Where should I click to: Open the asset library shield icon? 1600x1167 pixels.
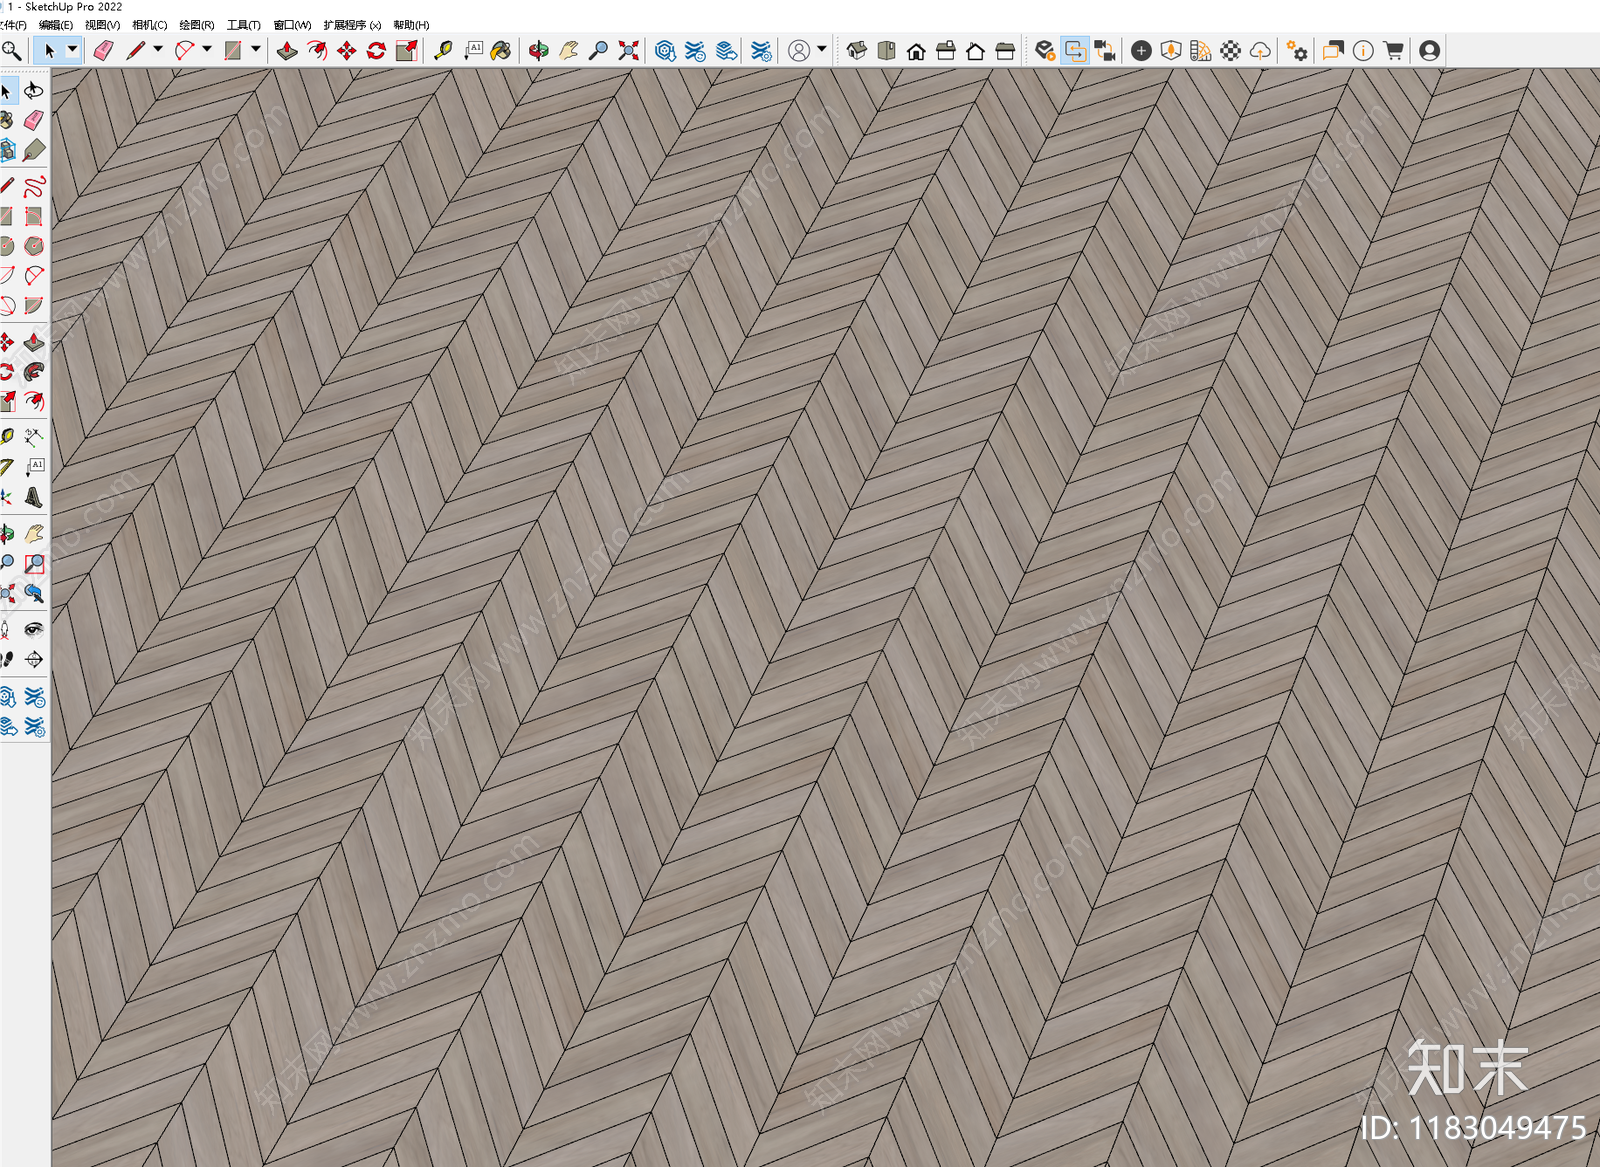[x=1171, y=50]
